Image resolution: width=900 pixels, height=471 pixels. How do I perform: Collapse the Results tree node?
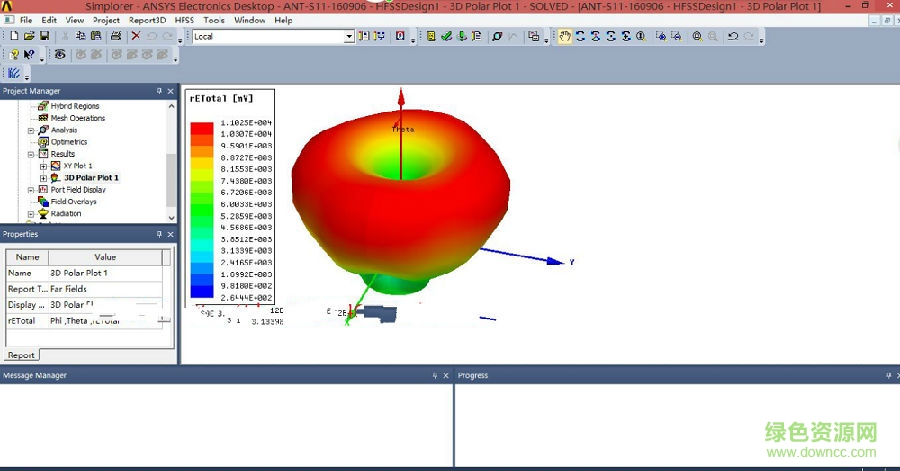click(31, 154)
